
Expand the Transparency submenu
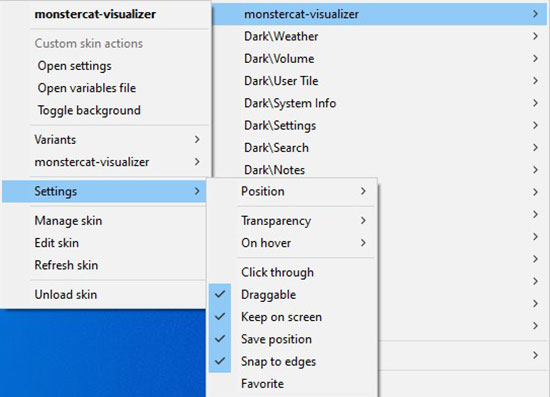292,221
